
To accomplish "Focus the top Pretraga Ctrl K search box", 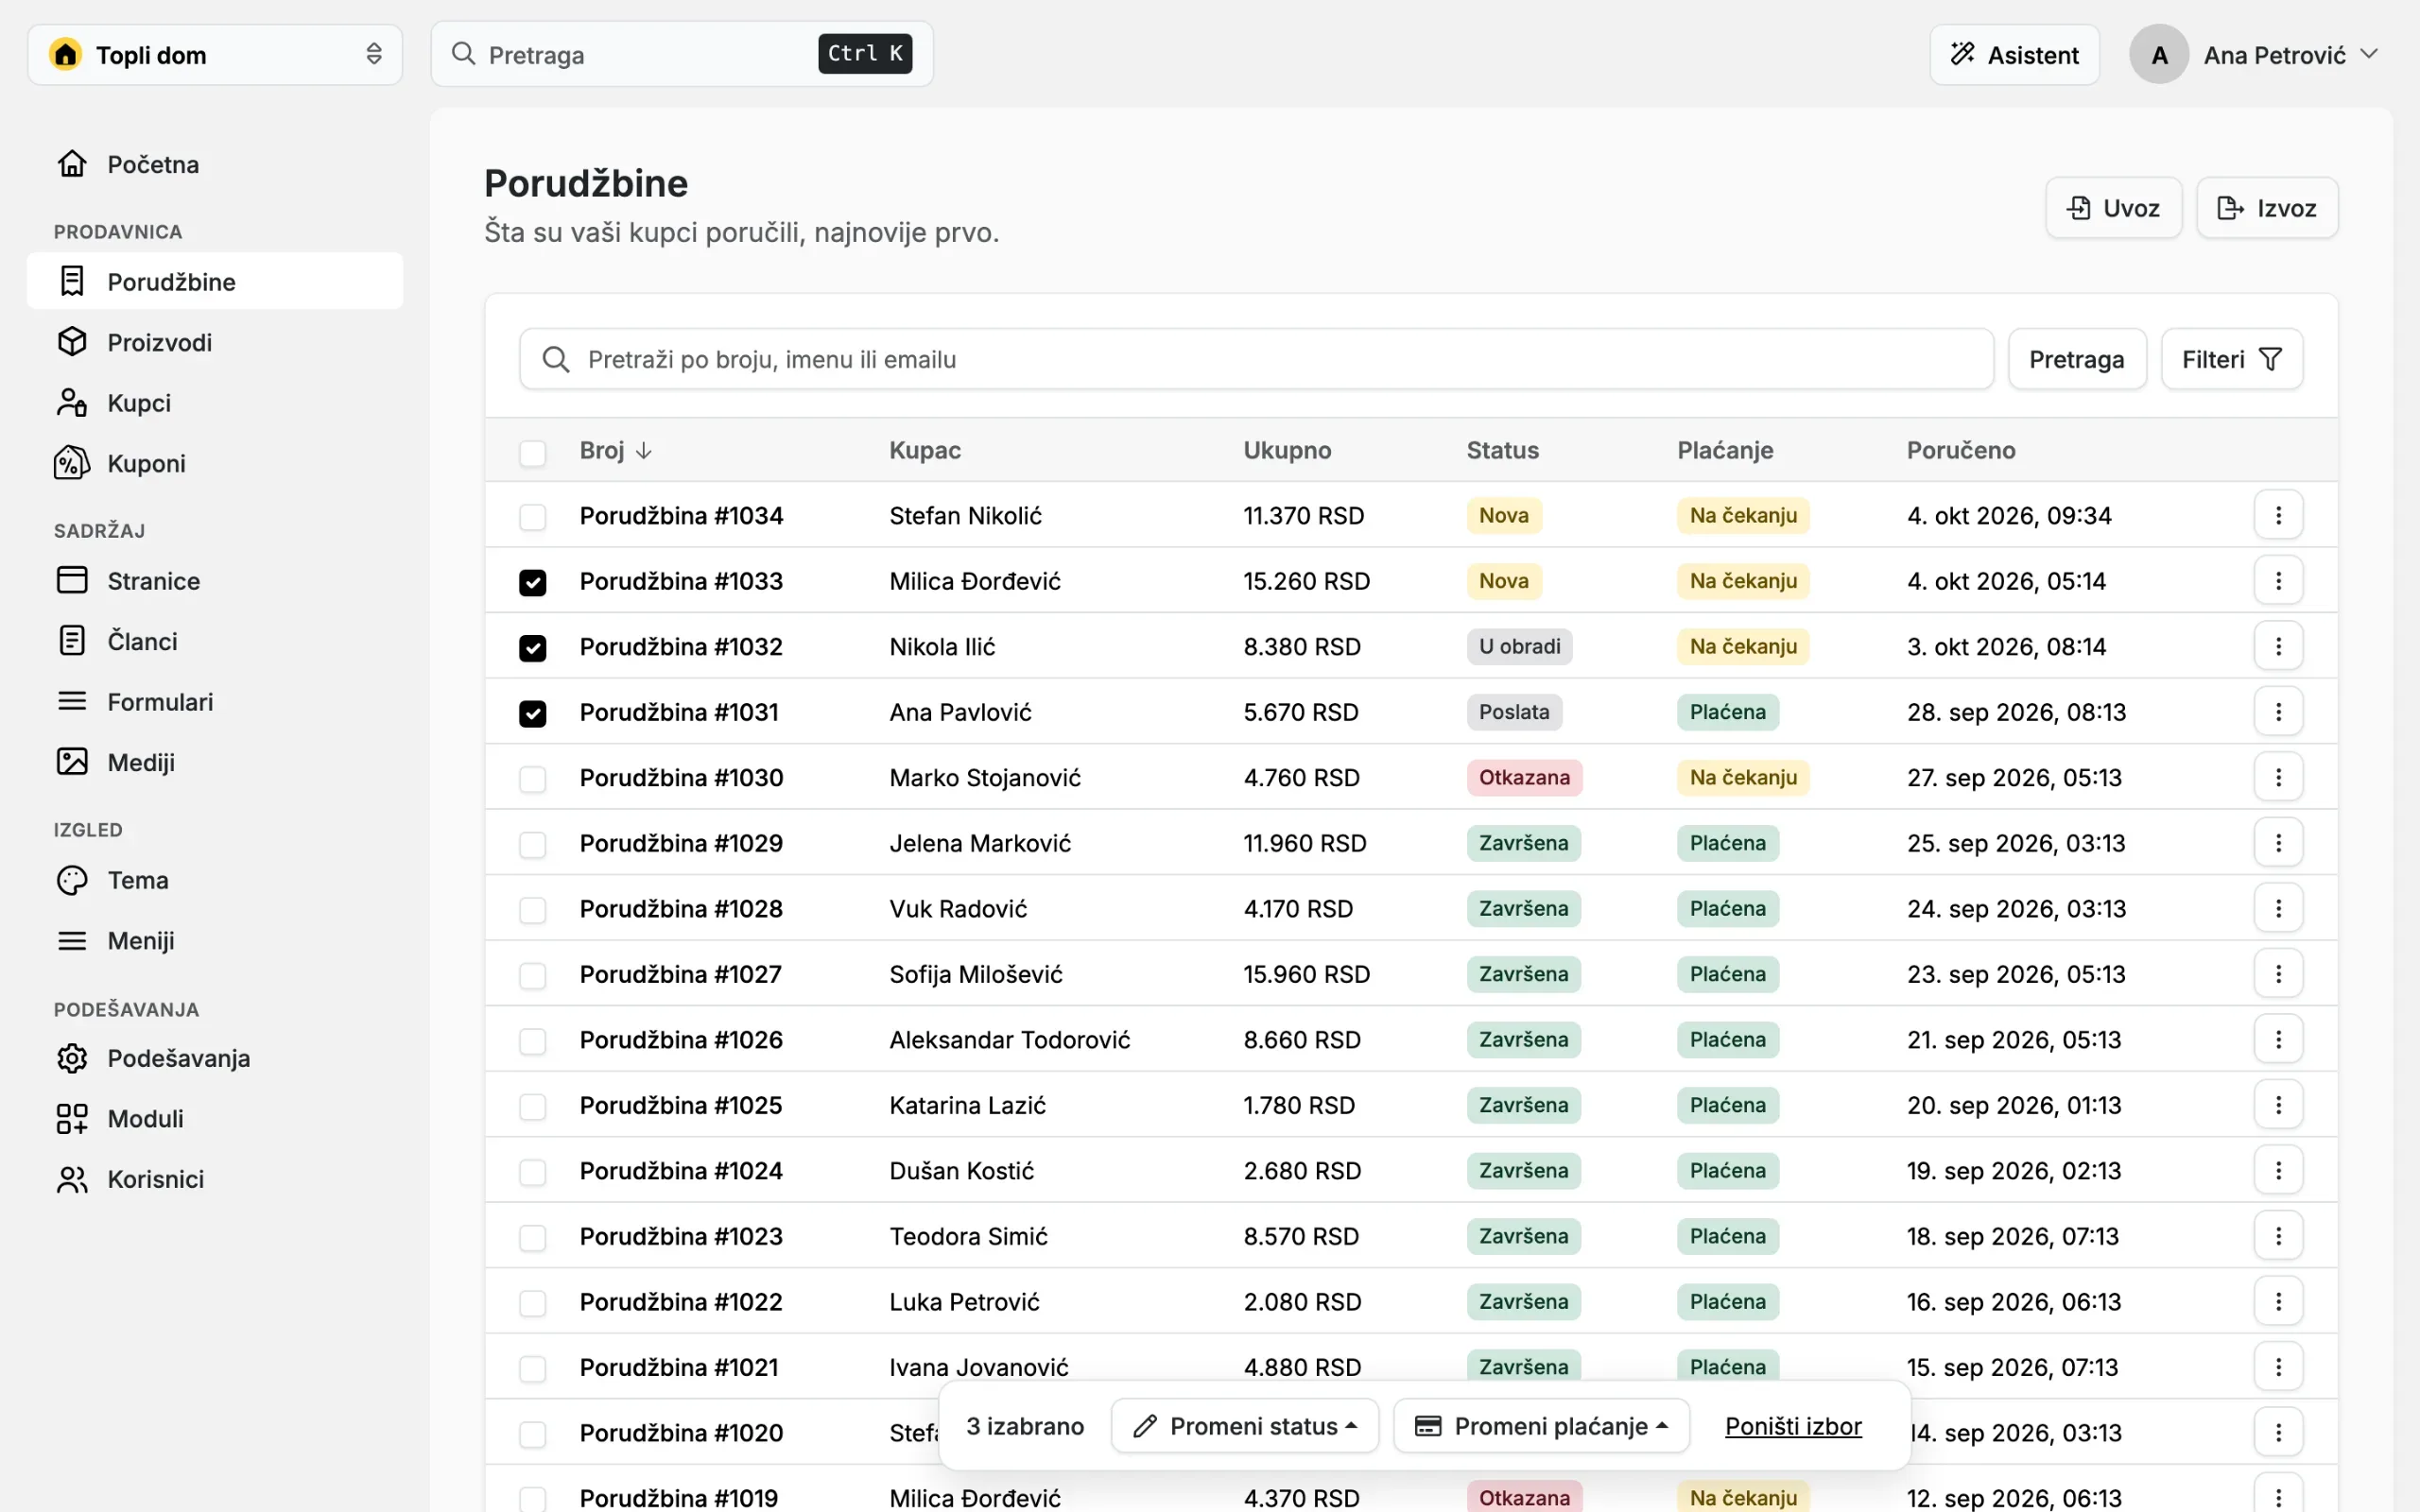I will [x=682, y=54].
